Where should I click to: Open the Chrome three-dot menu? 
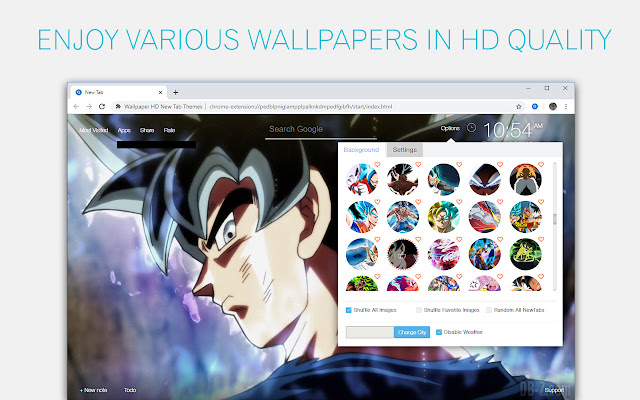coord(566,107)
